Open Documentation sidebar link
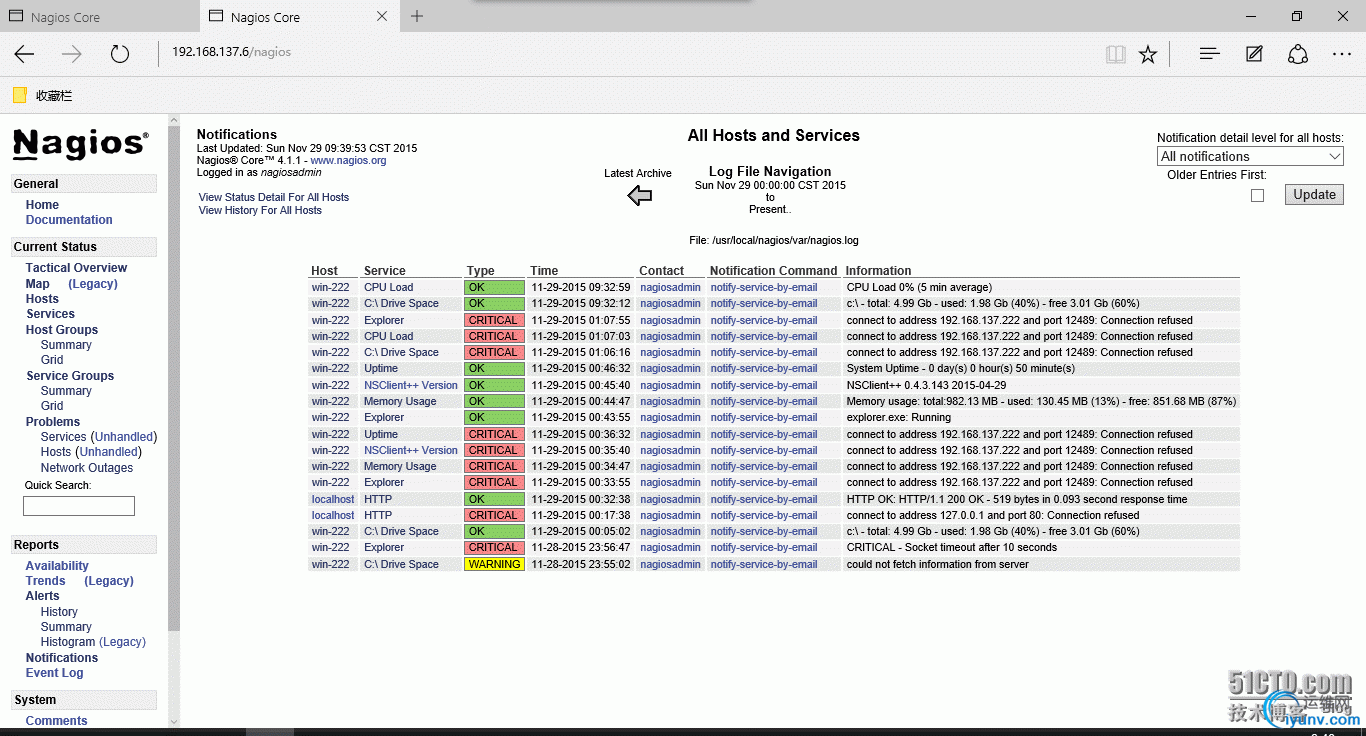 [x=69, y=220]
